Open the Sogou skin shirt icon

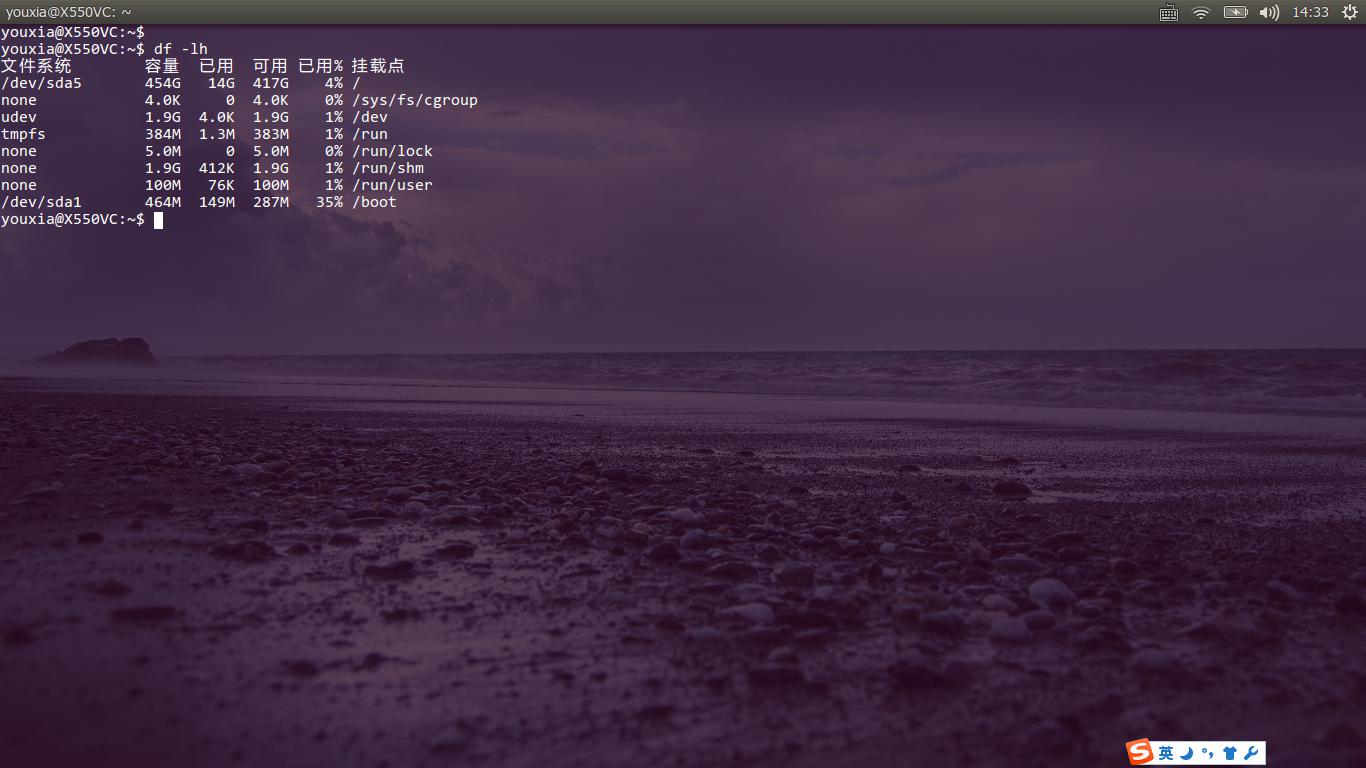click(1229, 753)
